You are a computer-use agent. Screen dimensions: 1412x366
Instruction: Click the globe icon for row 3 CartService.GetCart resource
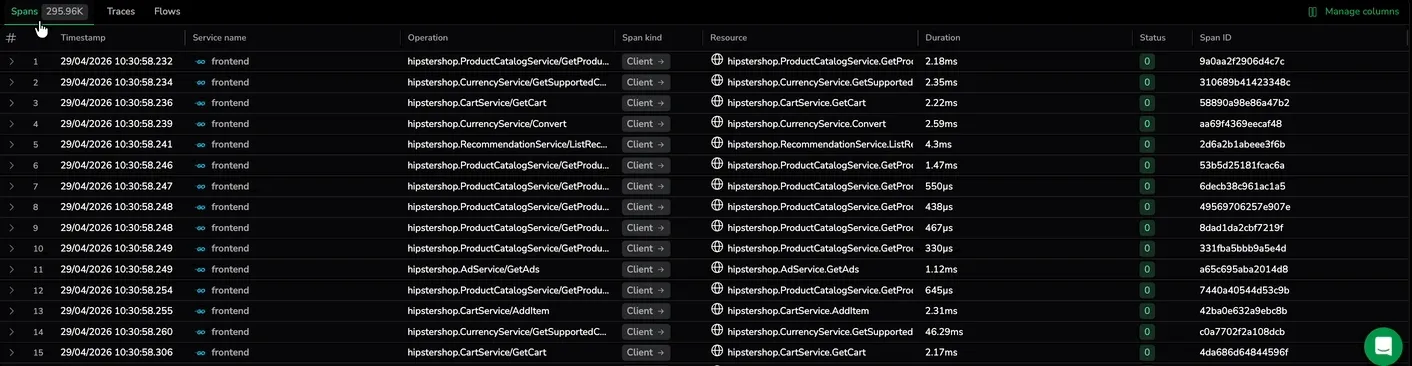pyautogui.click(x=716, y=102)
